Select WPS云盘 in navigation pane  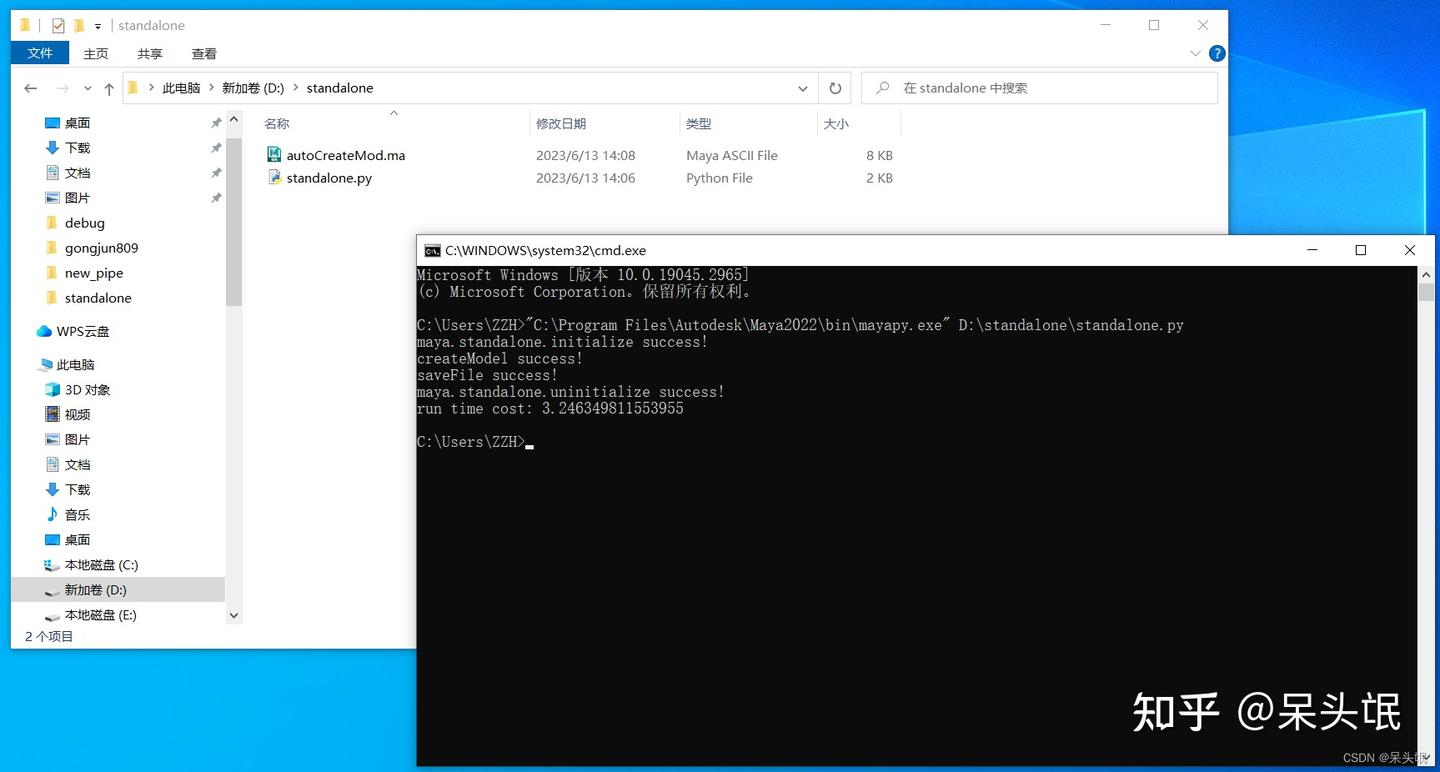pos(83,331)
